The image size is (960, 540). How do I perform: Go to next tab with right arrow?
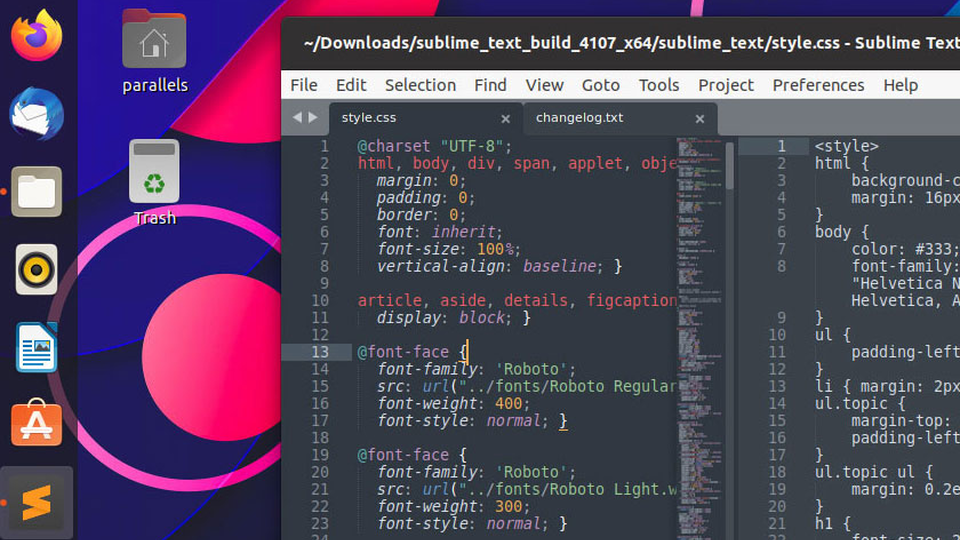[x=313, y=117]
